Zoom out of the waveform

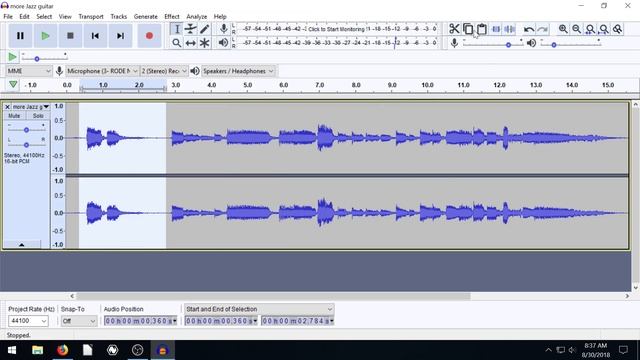pyautogui.click(x=576, y=29)
